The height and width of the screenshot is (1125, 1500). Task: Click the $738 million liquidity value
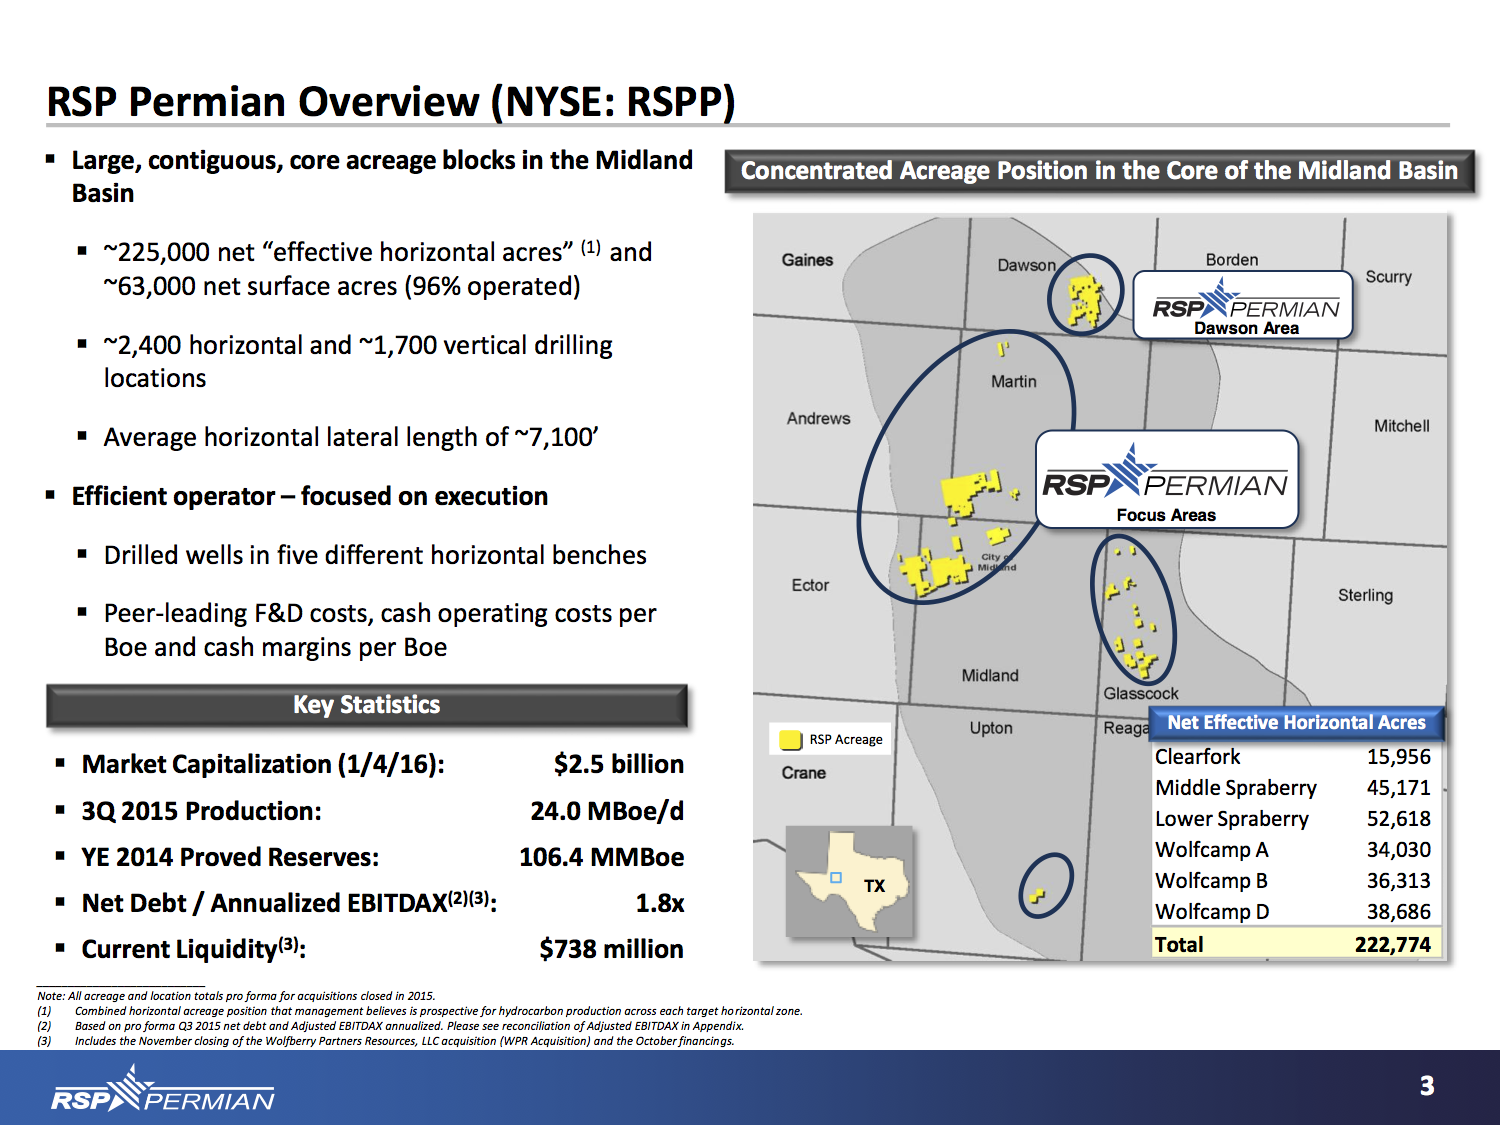(611, 949)
